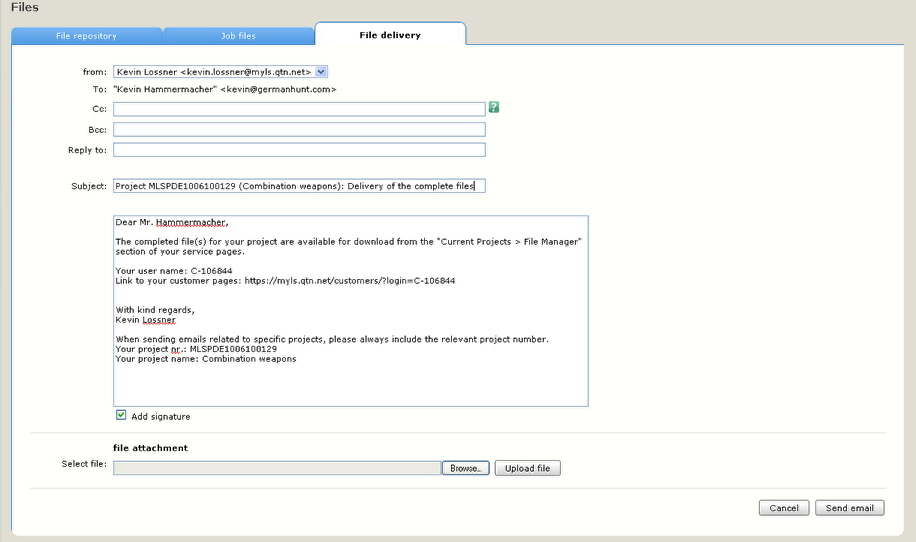
Task: Click the 'Files' page heading
Action: [x=25, y=8]
